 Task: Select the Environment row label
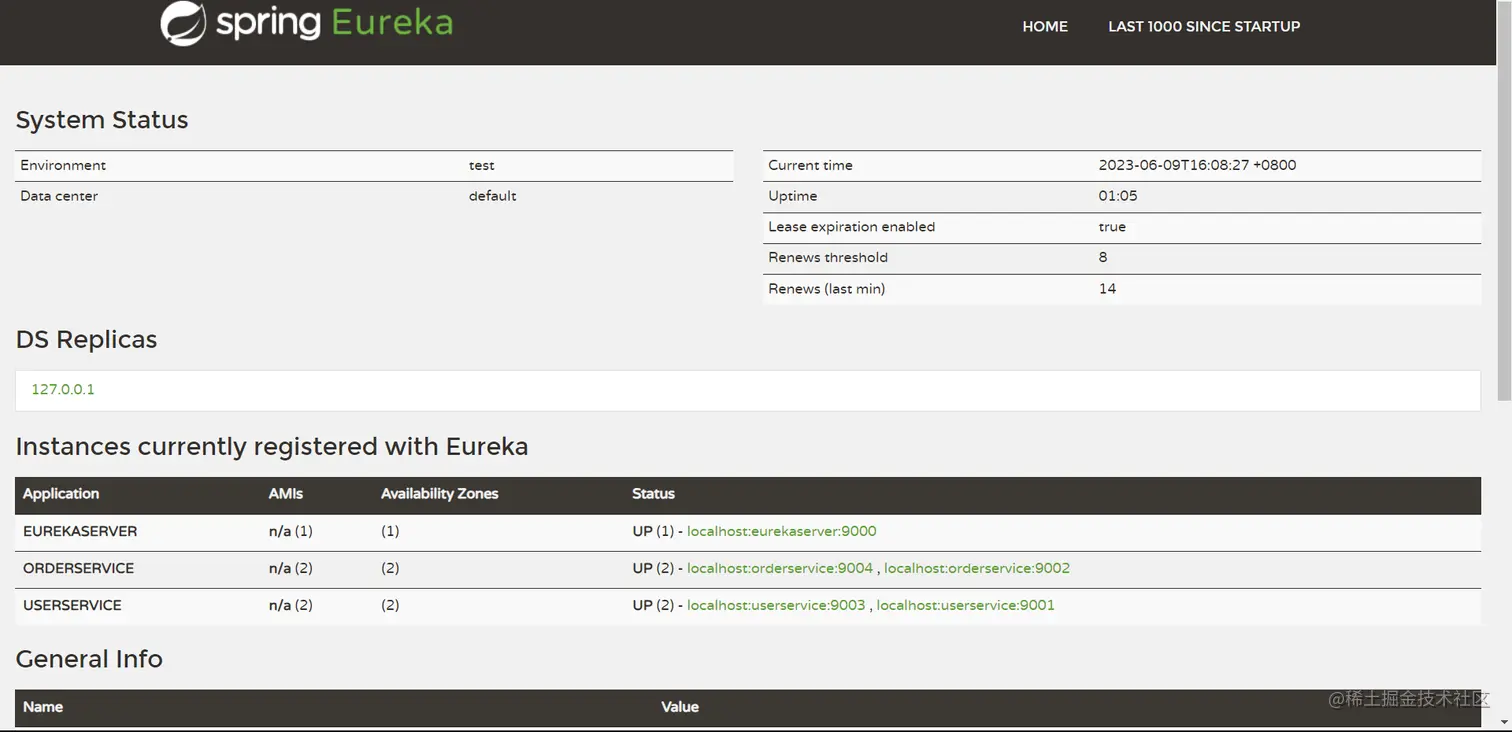tap(63, 165)
